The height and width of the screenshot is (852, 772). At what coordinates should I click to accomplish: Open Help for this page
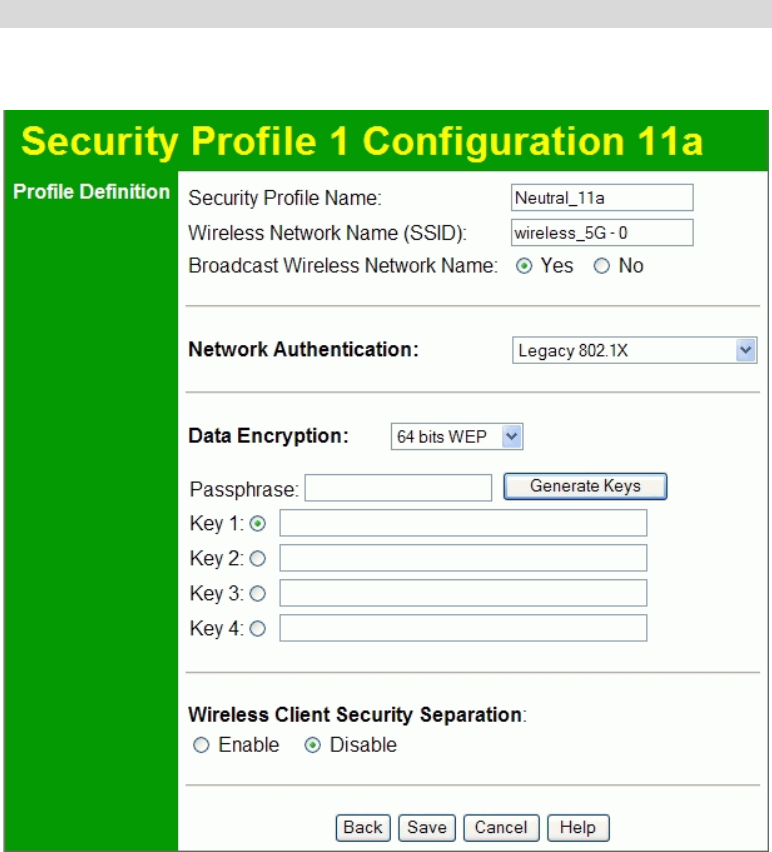click(578, 828)
